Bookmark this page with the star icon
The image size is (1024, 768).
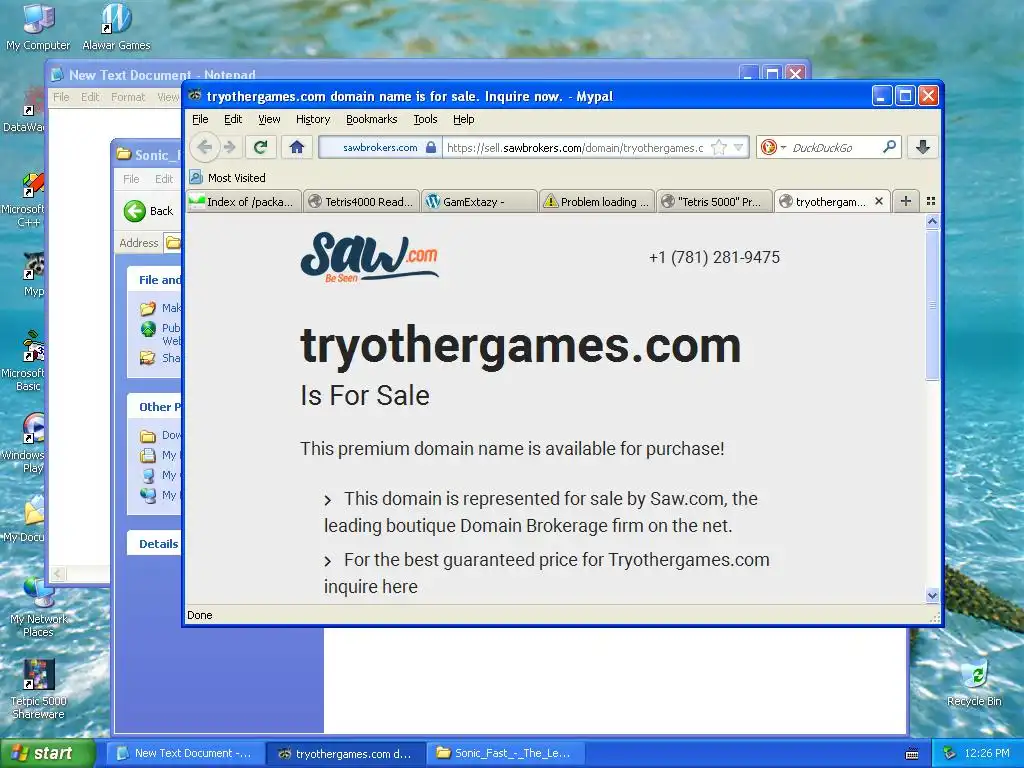[718, 148]
